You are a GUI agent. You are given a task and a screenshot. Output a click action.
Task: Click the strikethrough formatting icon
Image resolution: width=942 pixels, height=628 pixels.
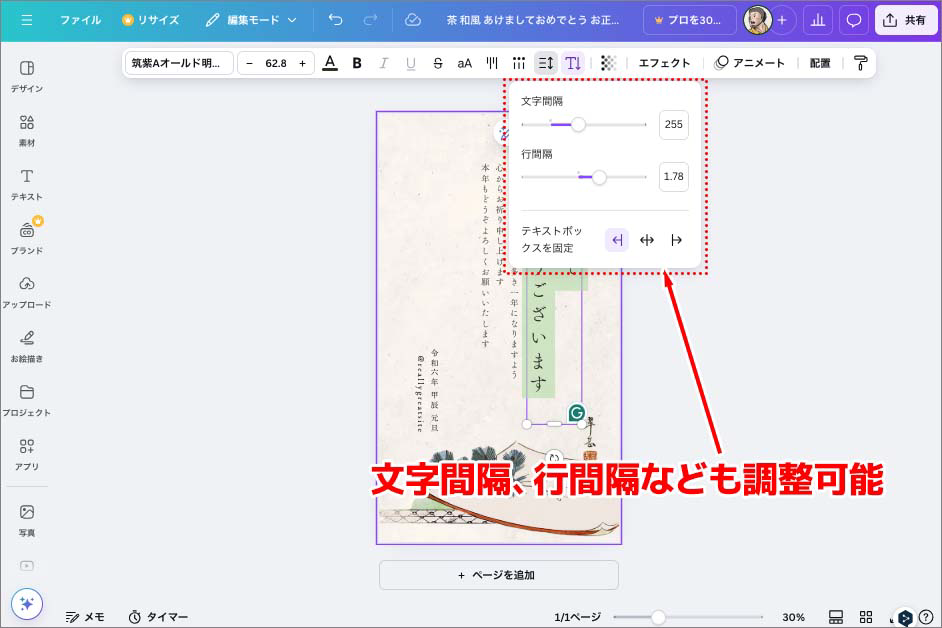pyautogui.click(x=438, y=62)
